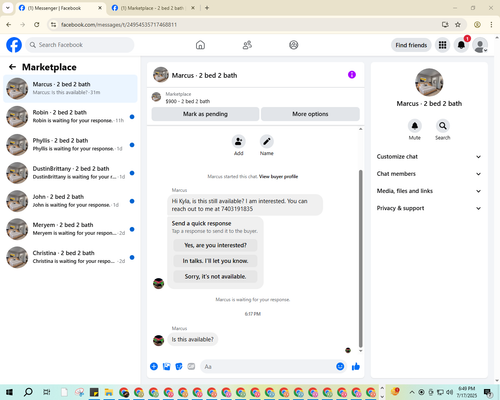Open Meryem's 2 bed 2 bath conversation

tap(70, 229)
